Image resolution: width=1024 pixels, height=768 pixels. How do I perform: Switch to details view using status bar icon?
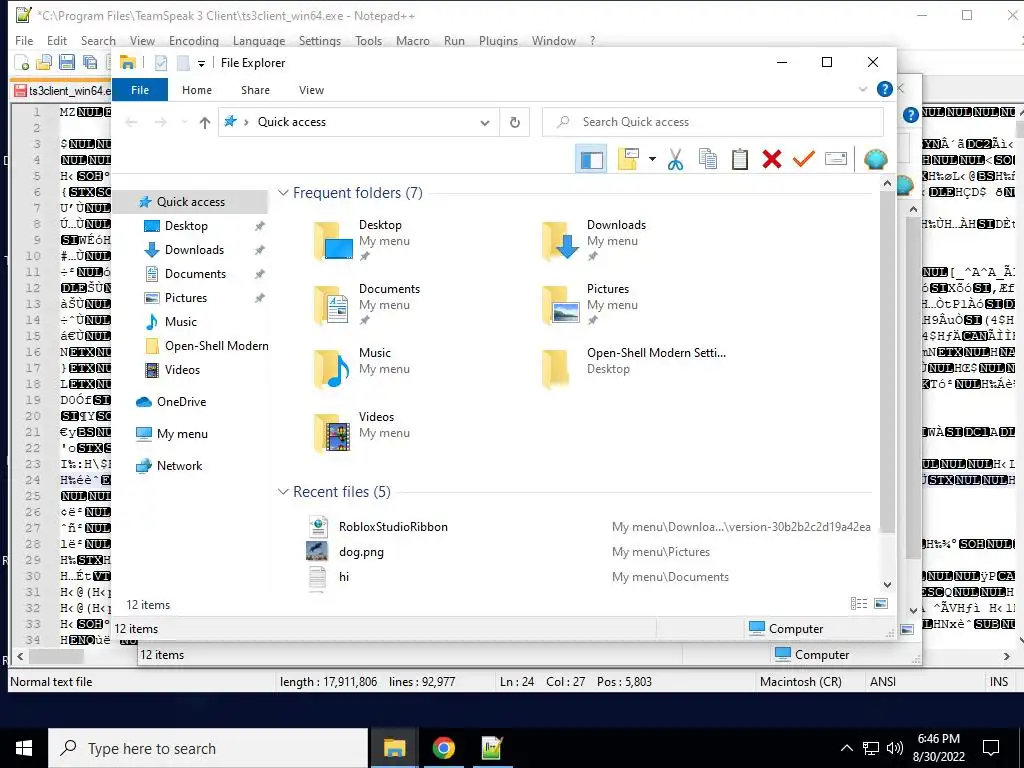pyautogui.click(x=859, y=604)
